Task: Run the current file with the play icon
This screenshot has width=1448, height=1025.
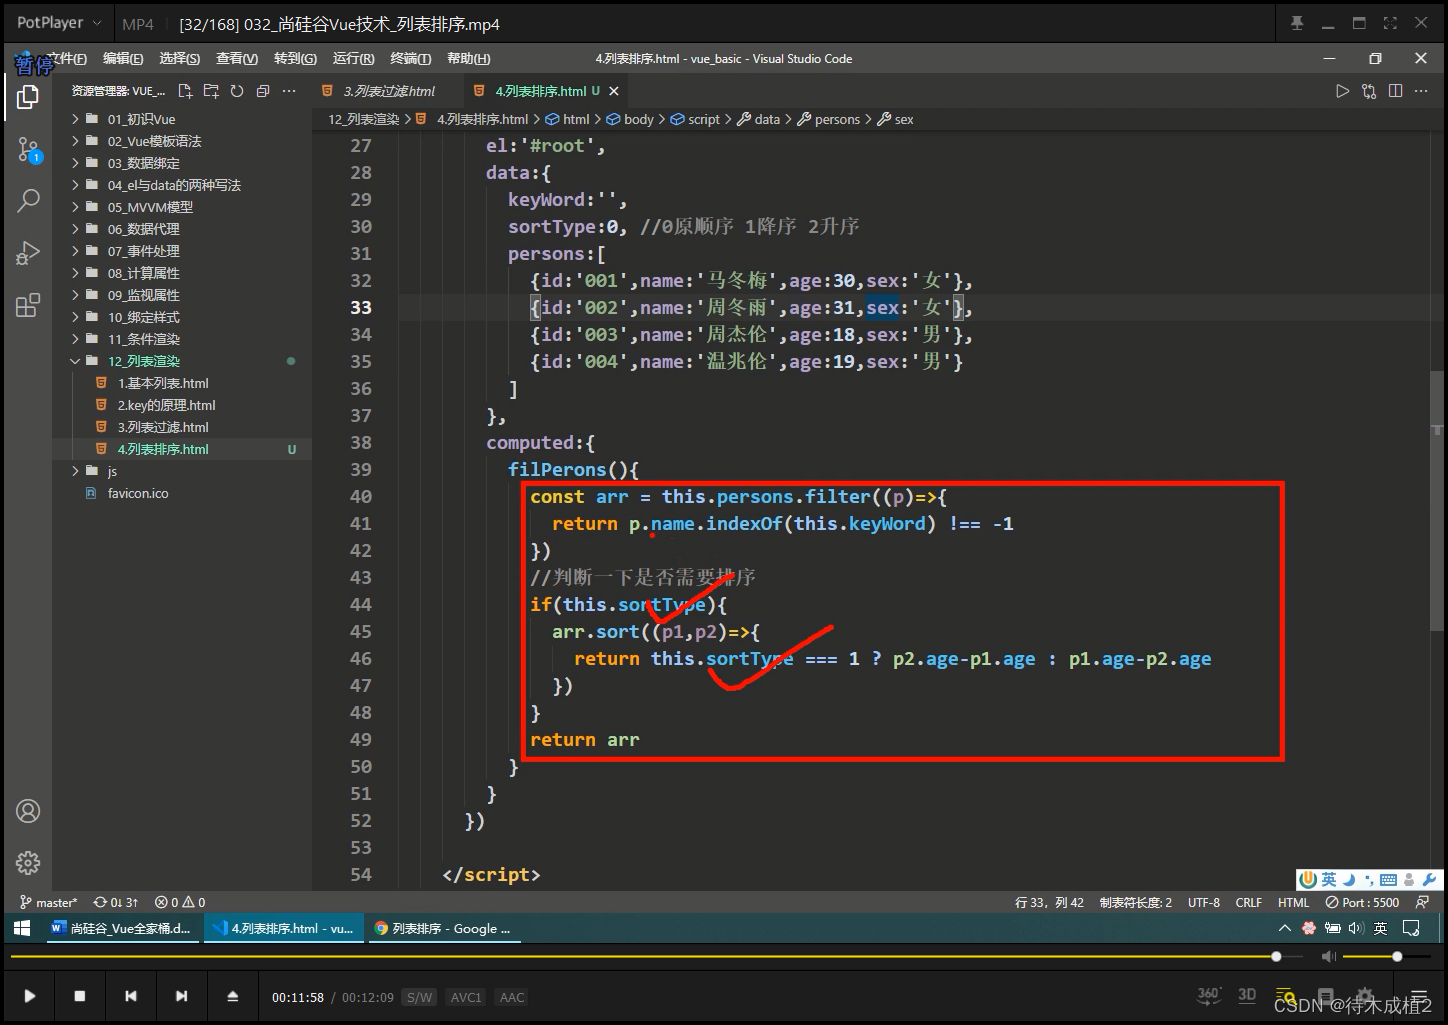Action: [1342, 91]
